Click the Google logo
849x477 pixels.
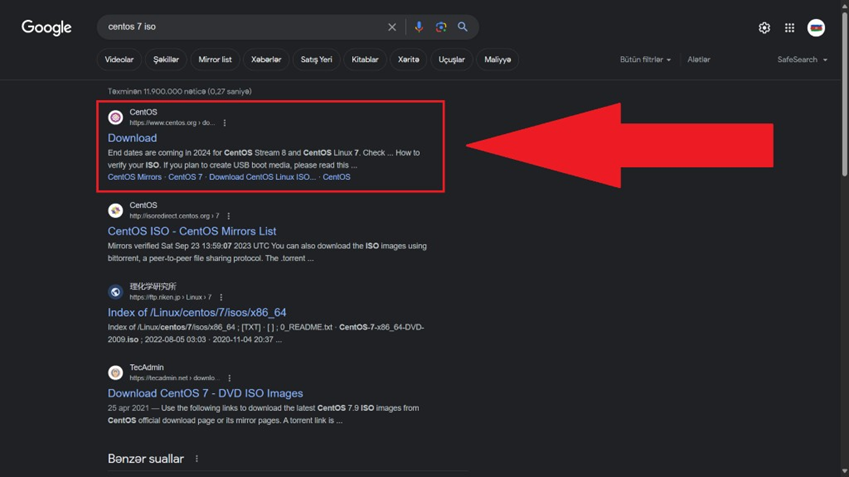[x=47, y=28]
